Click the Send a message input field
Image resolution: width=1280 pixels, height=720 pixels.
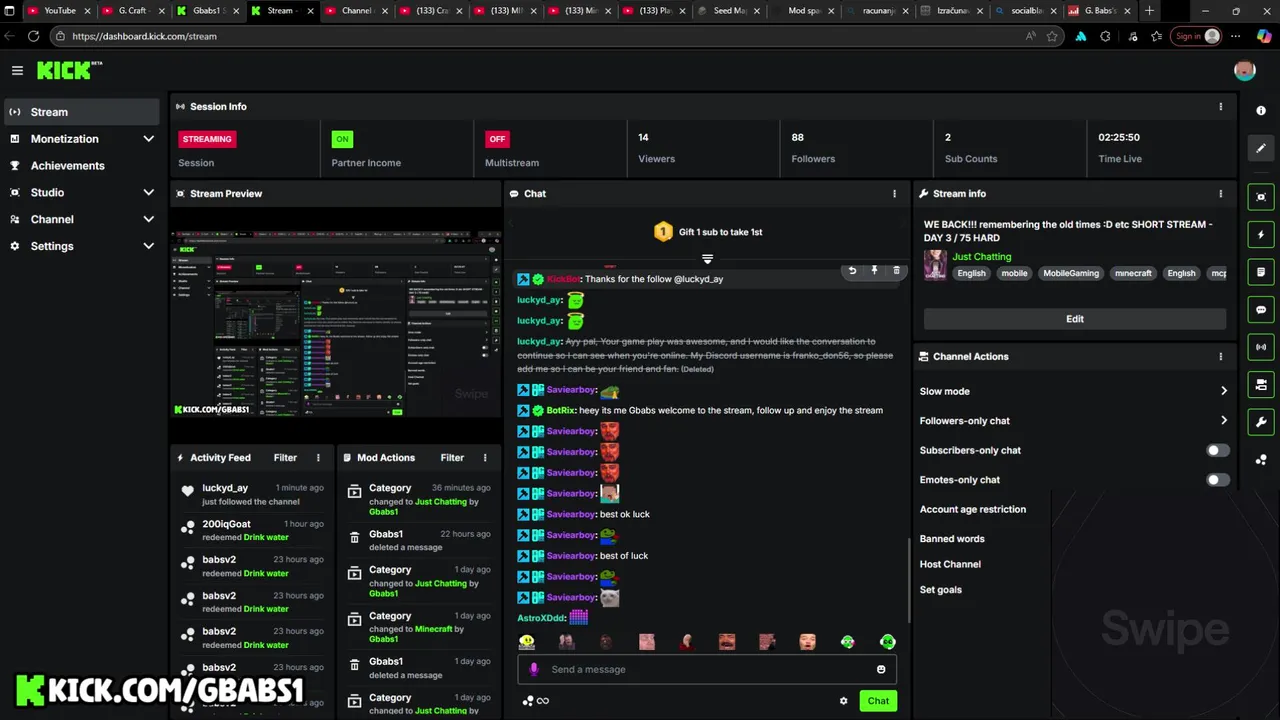707,669
